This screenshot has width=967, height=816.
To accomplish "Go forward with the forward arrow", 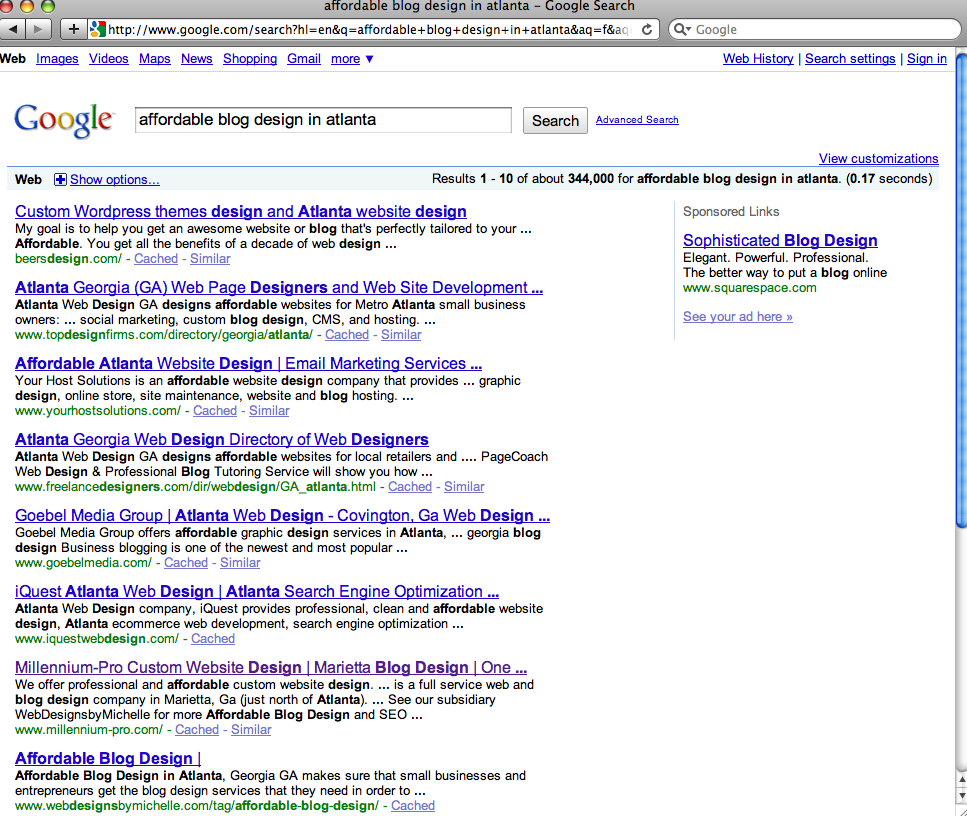I will [x=38, y=29].
